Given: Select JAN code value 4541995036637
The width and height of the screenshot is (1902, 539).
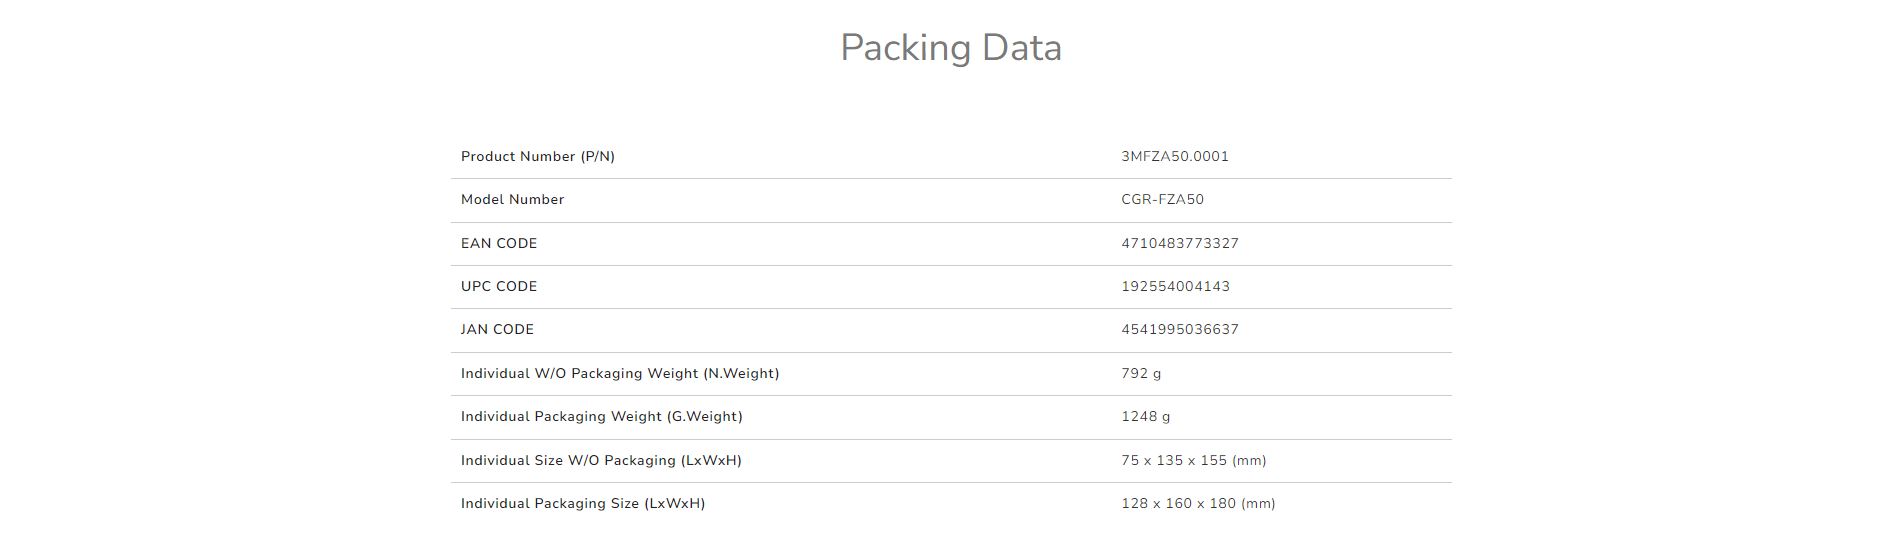Looking at the screenshot, I should tap(1179, 330).
